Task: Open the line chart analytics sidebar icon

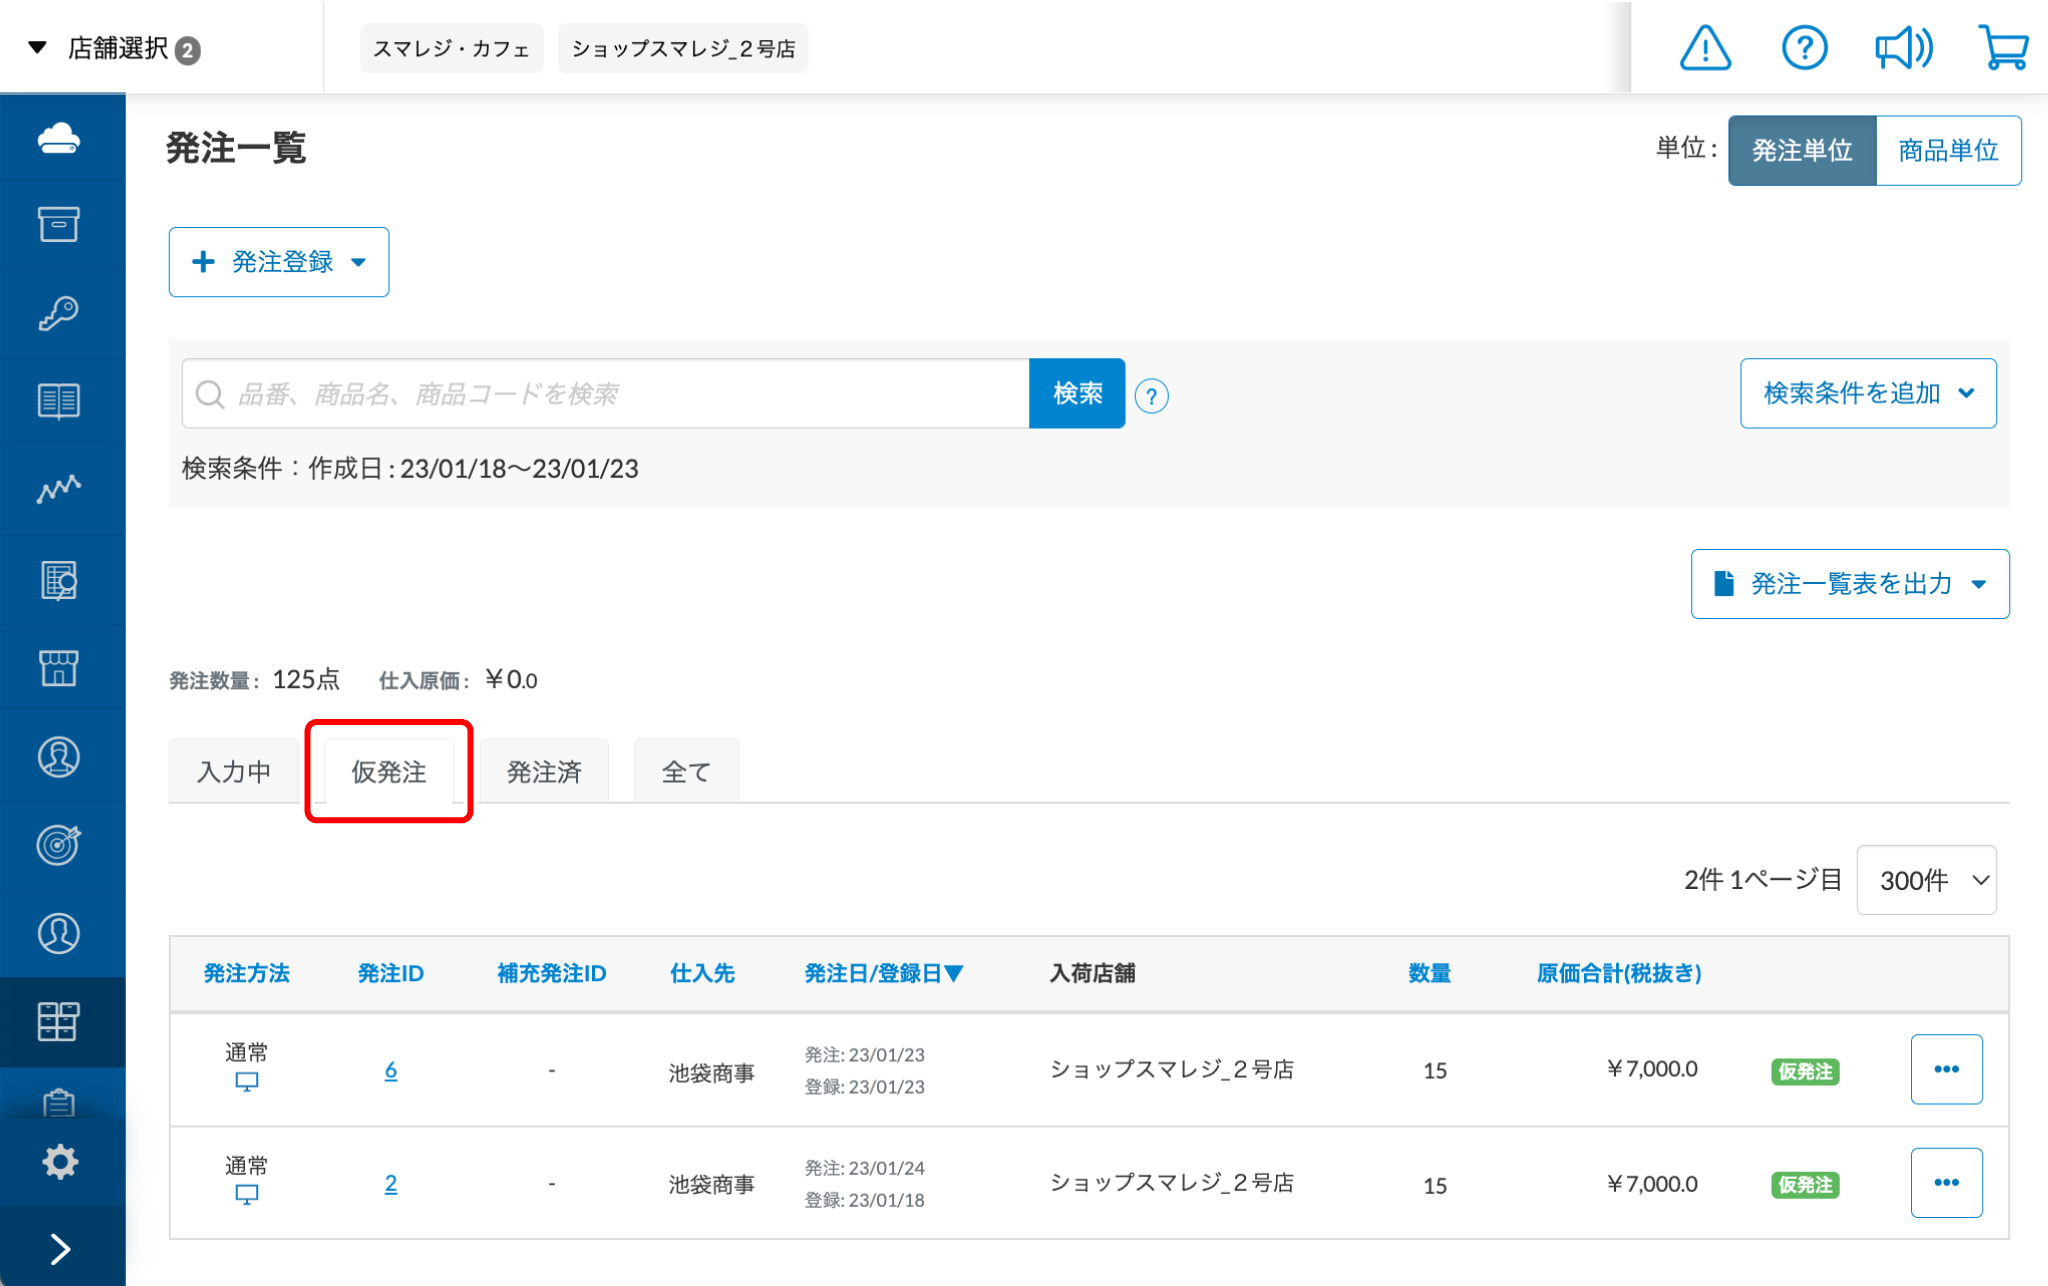Action: click(x=60, y=489)
